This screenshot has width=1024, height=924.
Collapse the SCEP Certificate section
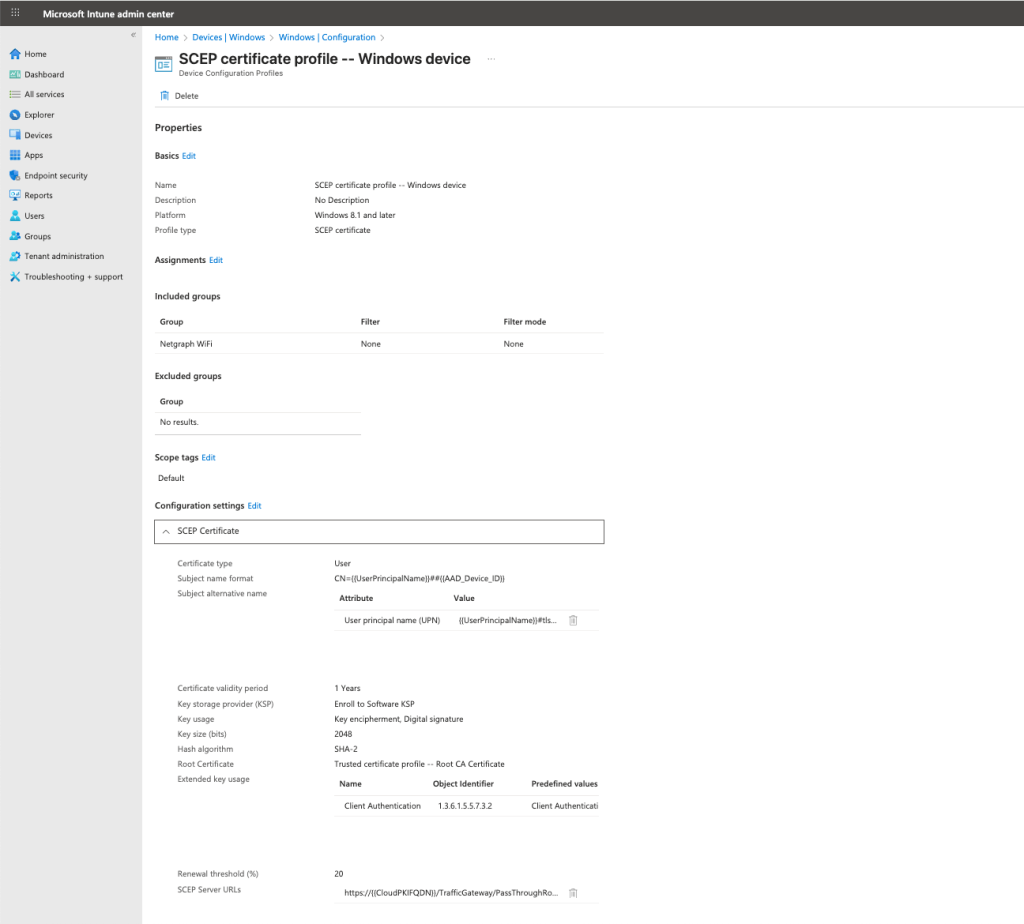pyautogui.click(x=167, y=531)
